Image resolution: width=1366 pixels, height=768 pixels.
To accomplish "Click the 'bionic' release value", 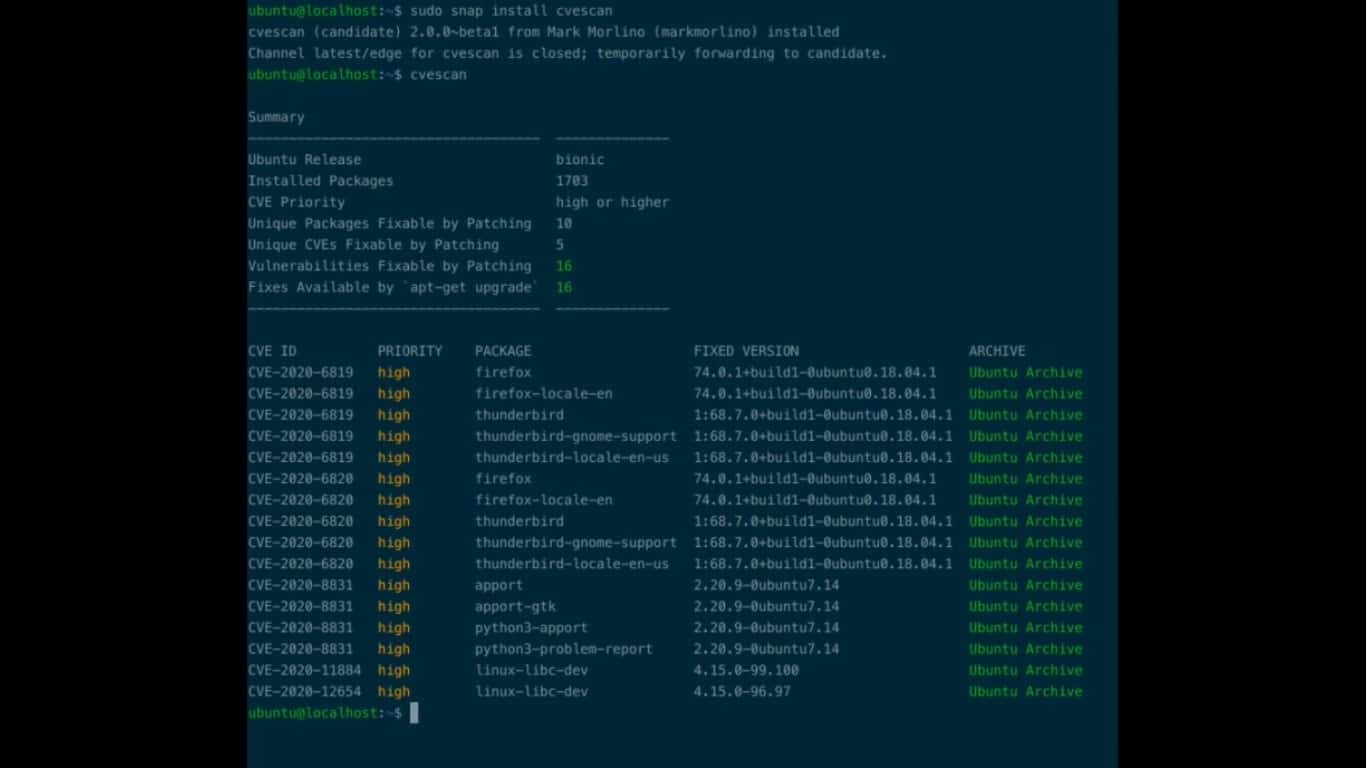I will 580,160.
